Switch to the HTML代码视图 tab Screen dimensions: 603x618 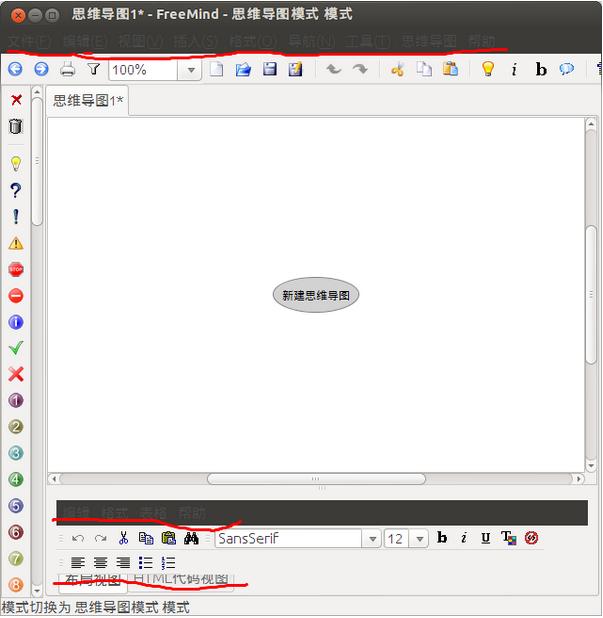point(181,580)
